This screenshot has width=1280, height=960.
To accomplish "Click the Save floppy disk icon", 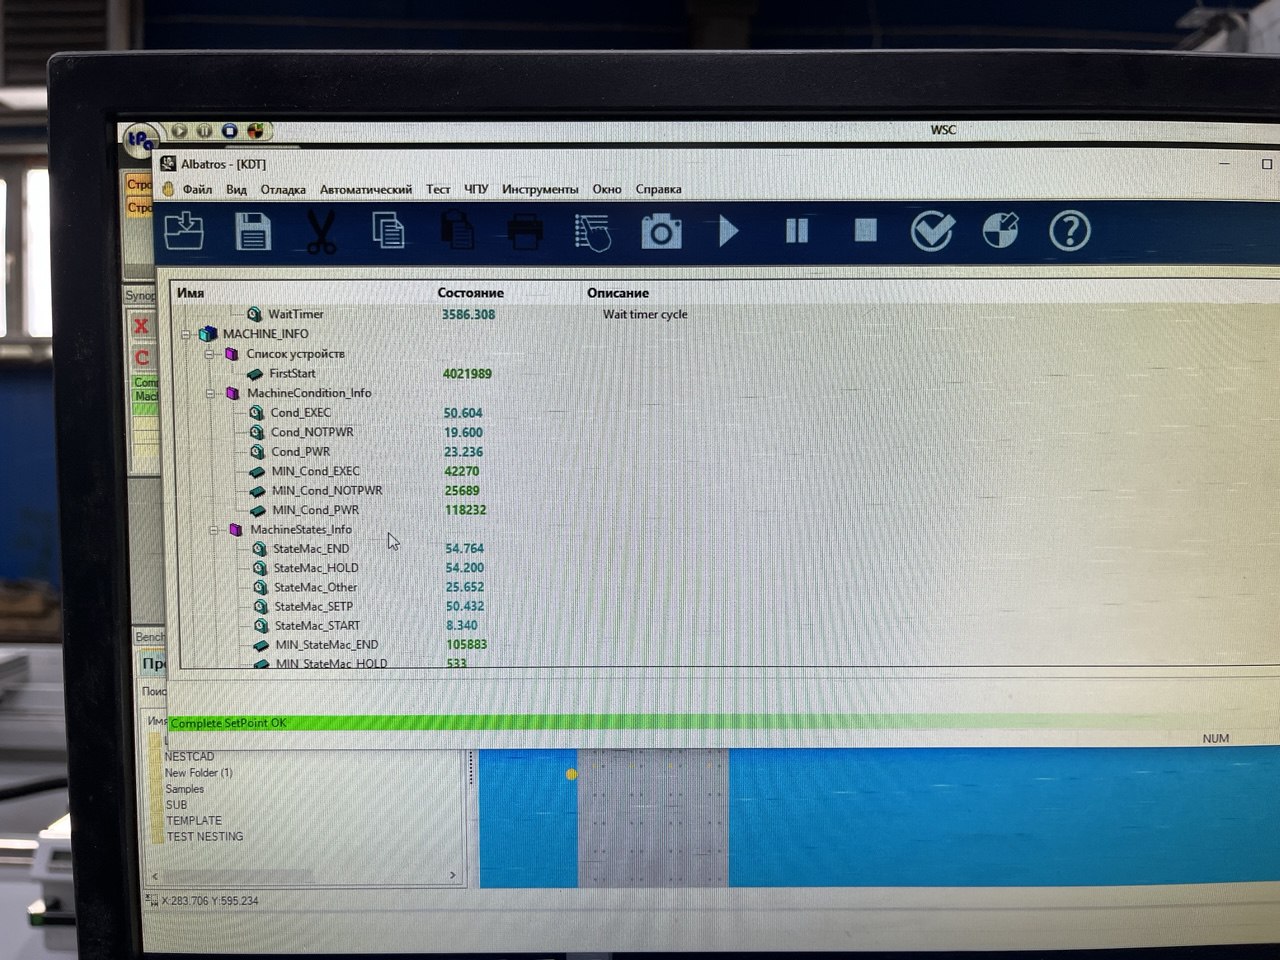I will (x=252, y=232).
